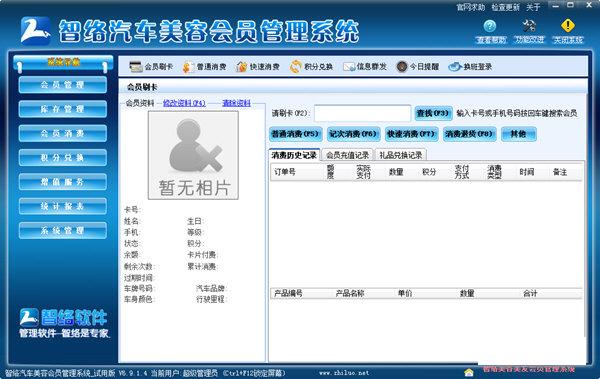Viewport: 600px width, 379px height.
Task: Open 普通消费 from the toolbar
Action: 204,67
